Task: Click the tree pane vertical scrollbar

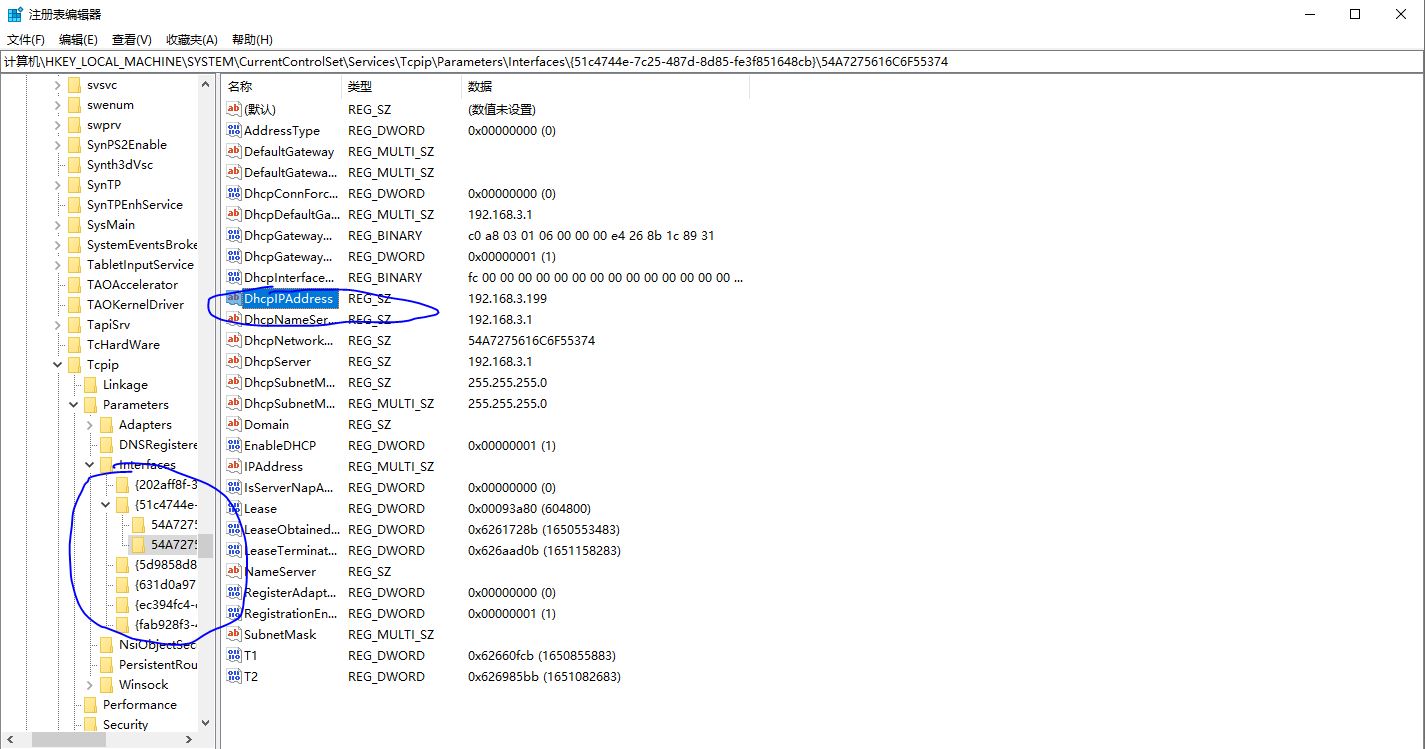Action: (205, 403)
